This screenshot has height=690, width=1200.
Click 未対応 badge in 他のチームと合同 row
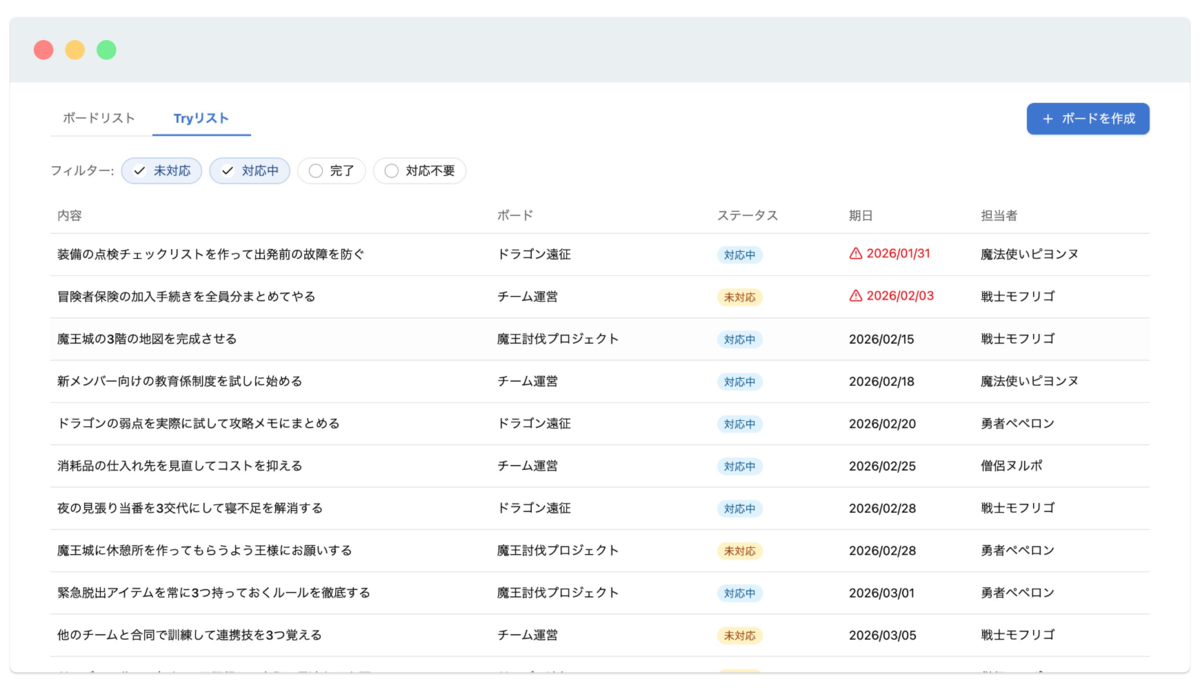(740, 635)
